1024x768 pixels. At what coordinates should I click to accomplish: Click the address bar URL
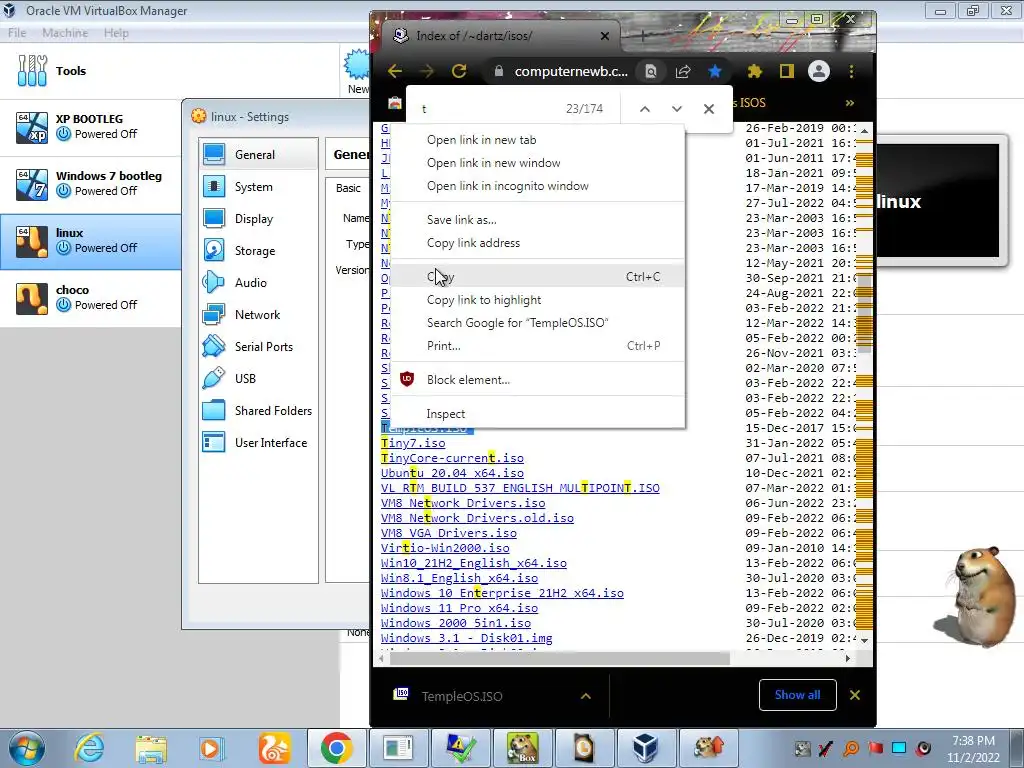571,71
